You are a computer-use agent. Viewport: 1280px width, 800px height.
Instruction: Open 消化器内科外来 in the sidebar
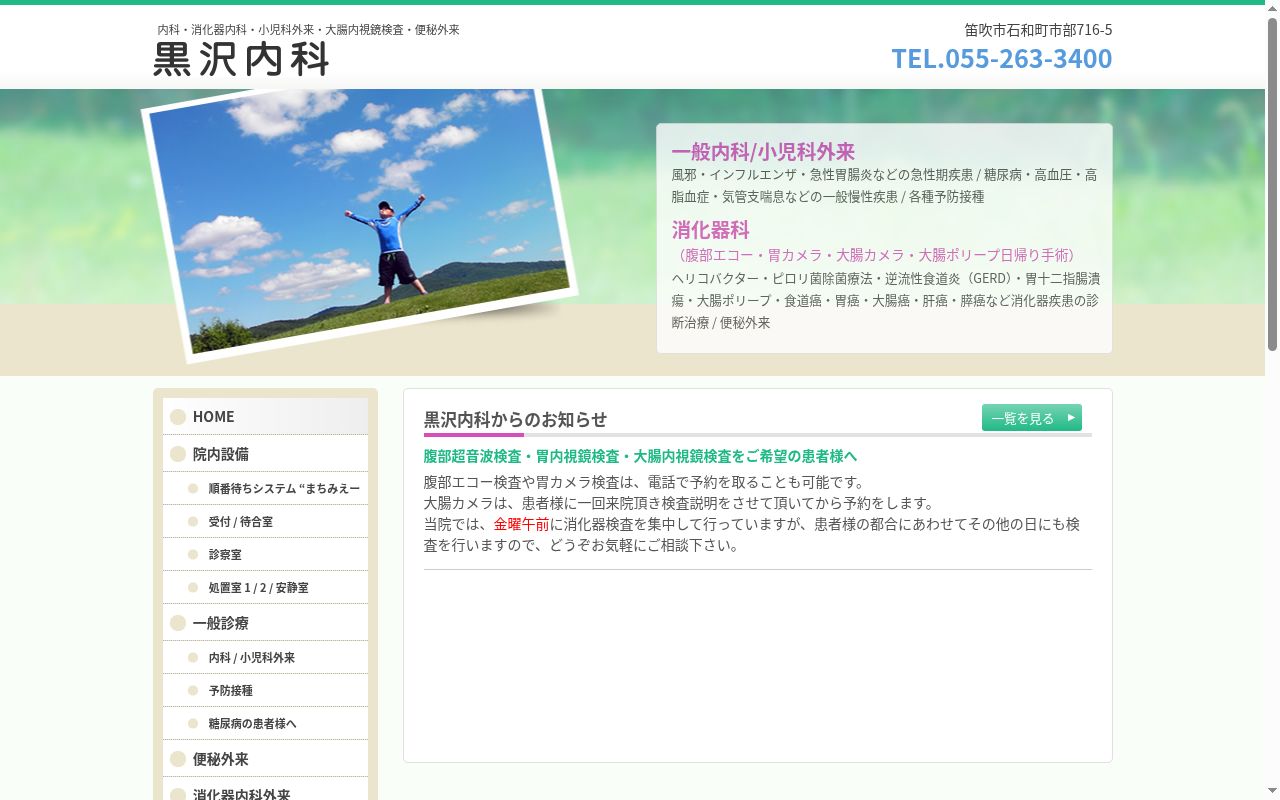pyautogui.click(x=265, y=790)
